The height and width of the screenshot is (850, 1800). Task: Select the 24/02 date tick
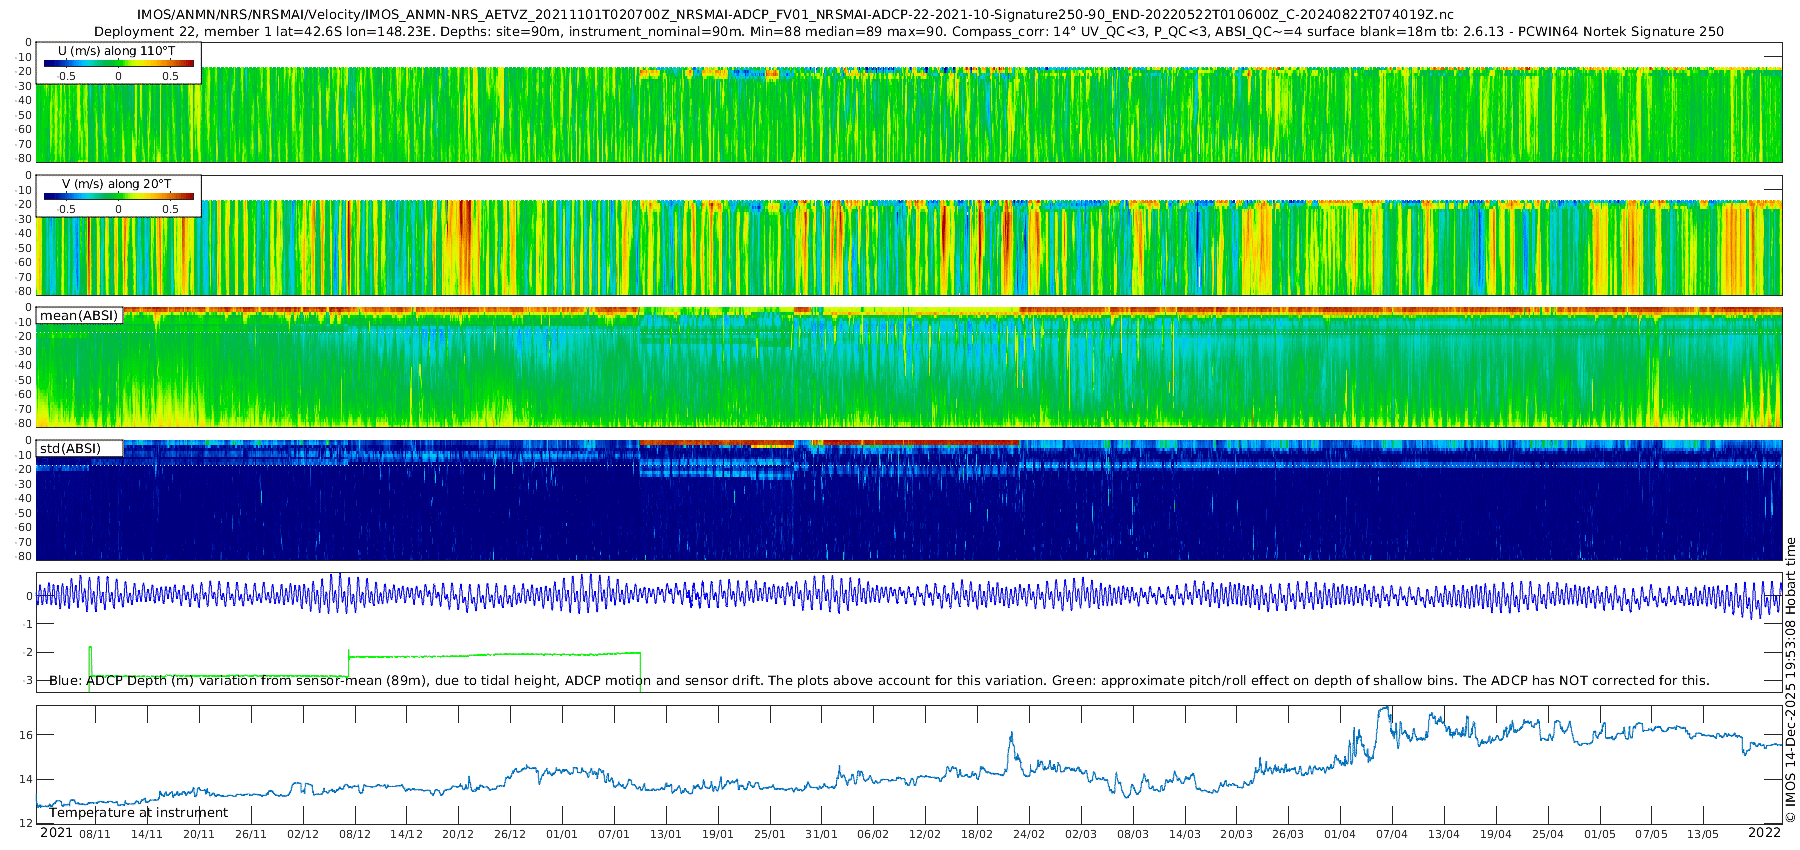[x=1029, y=834]
